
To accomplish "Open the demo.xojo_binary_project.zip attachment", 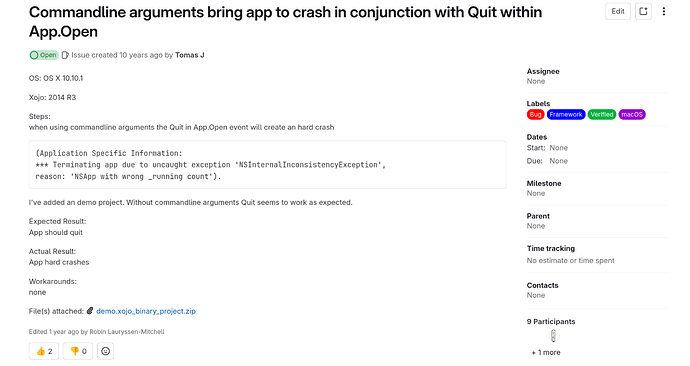I will [x=146, y=311].
